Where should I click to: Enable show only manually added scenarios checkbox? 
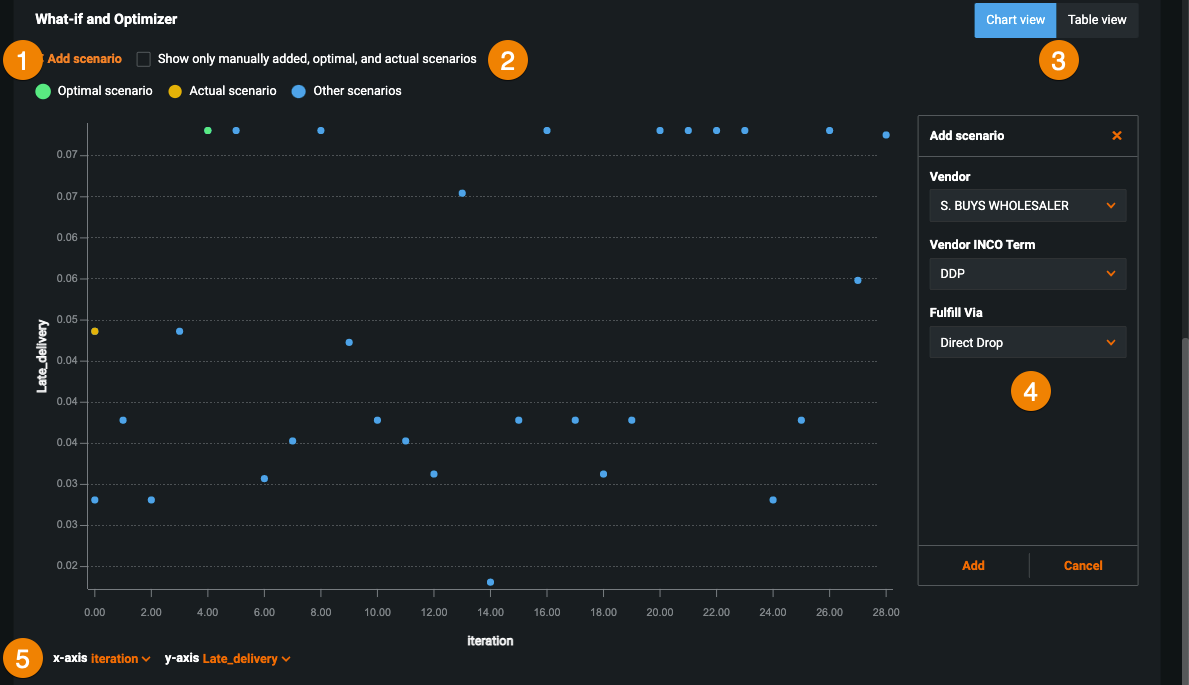tap(144, 59)
